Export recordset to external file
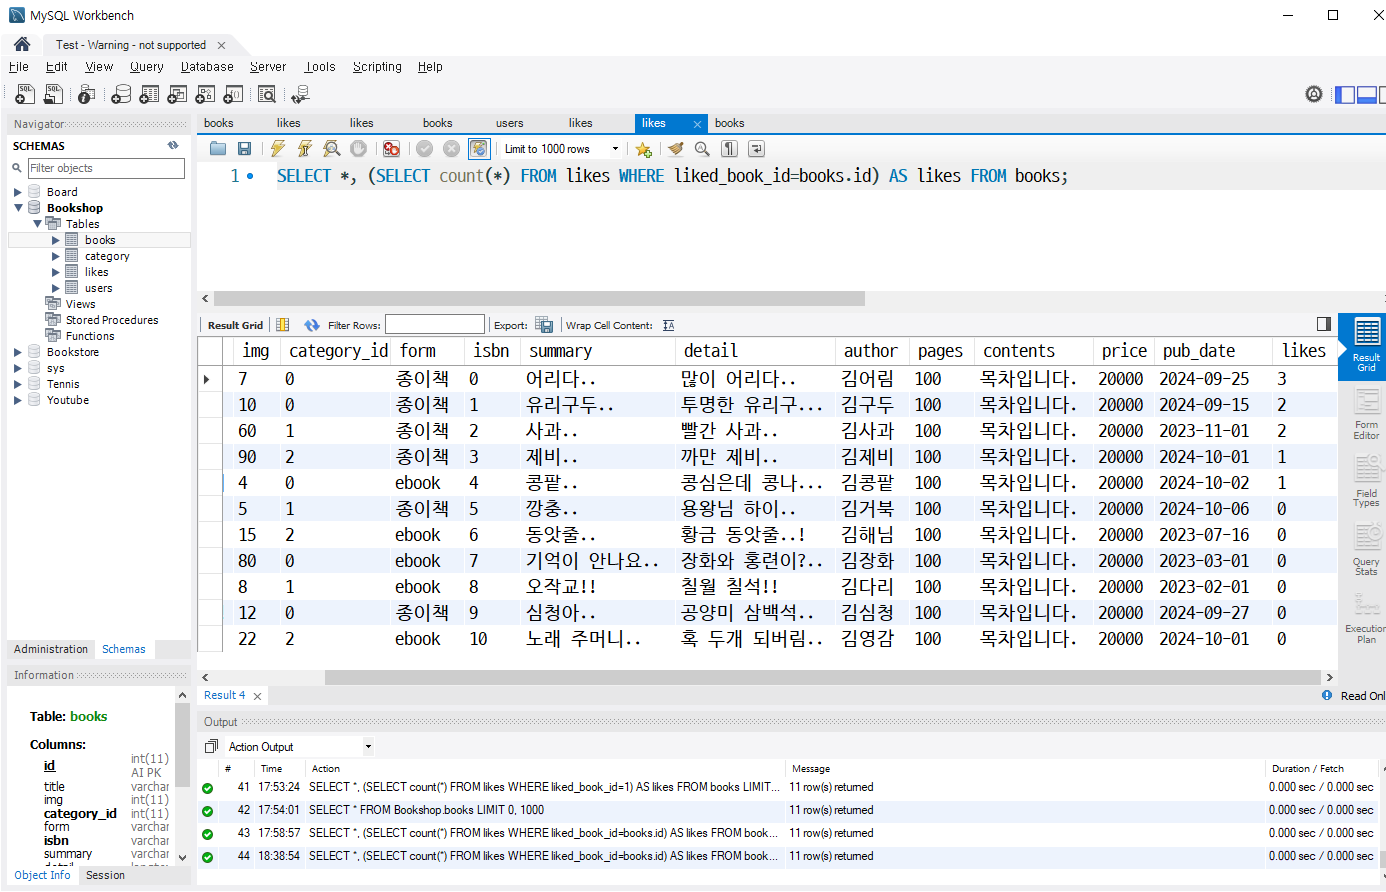Image resolution: width=1386 pixels, height=892 pixels. pos(544,325)
